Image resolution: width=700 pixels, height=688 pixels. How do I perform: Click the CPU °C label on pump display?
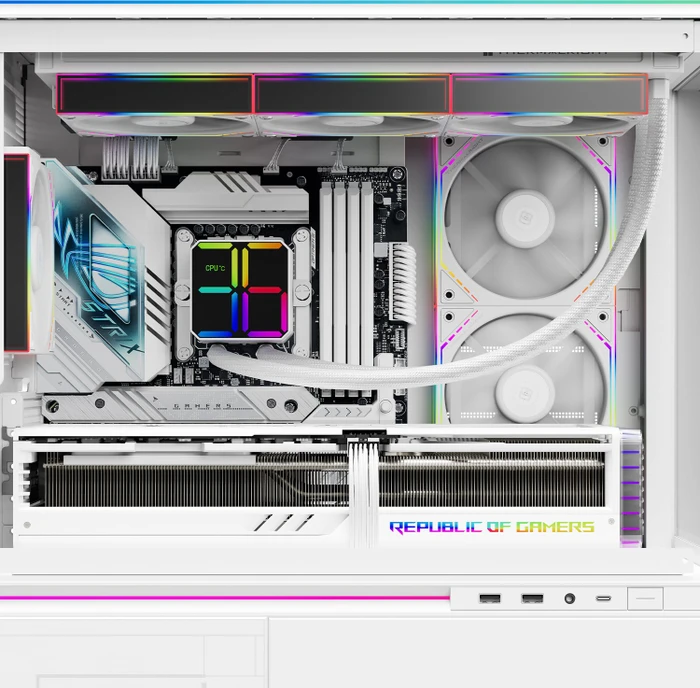click(215, 268)
